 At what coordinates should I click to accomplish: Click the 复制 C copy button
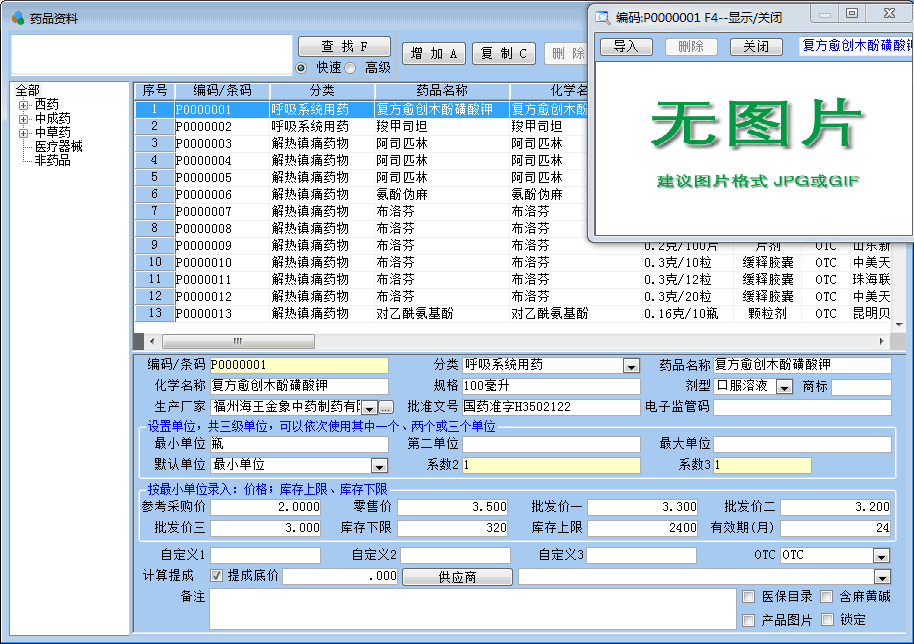(x=503, y=53)
